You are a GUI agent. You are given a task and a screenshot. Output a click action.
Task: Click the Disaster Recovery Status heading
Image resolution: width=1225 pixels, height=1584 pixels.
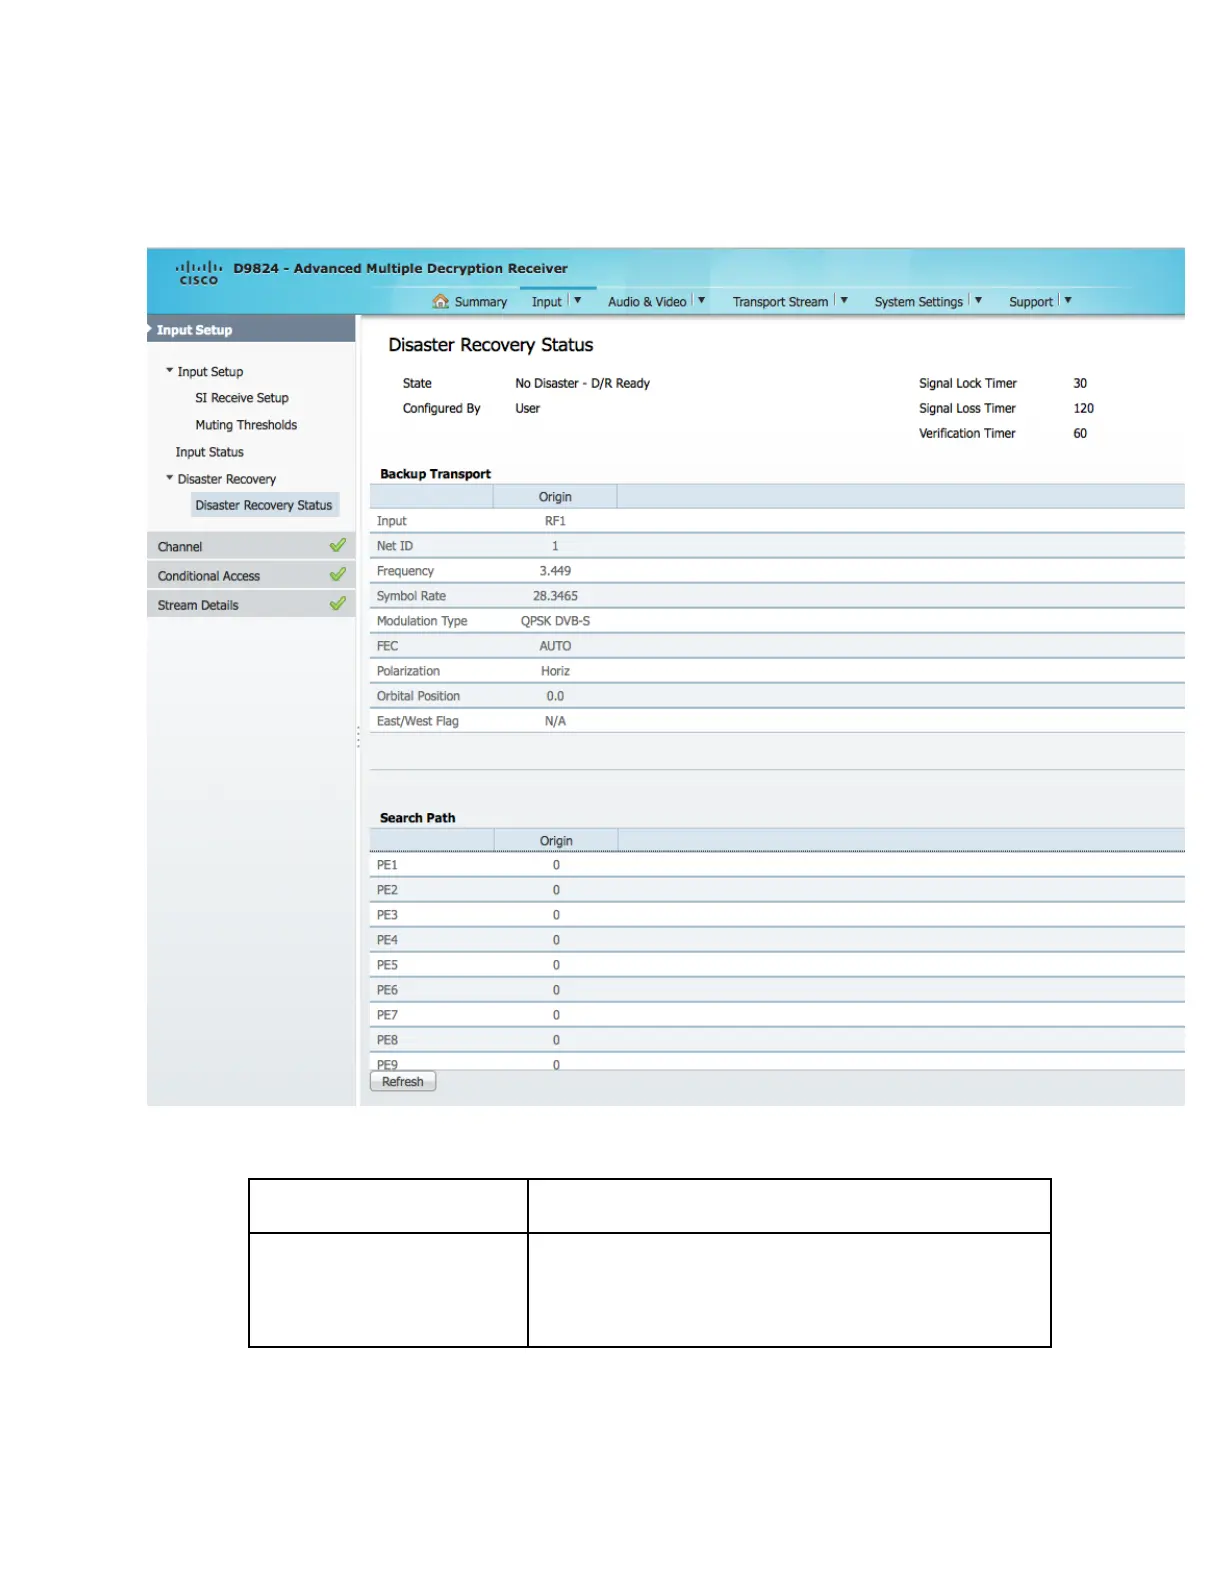490,345
